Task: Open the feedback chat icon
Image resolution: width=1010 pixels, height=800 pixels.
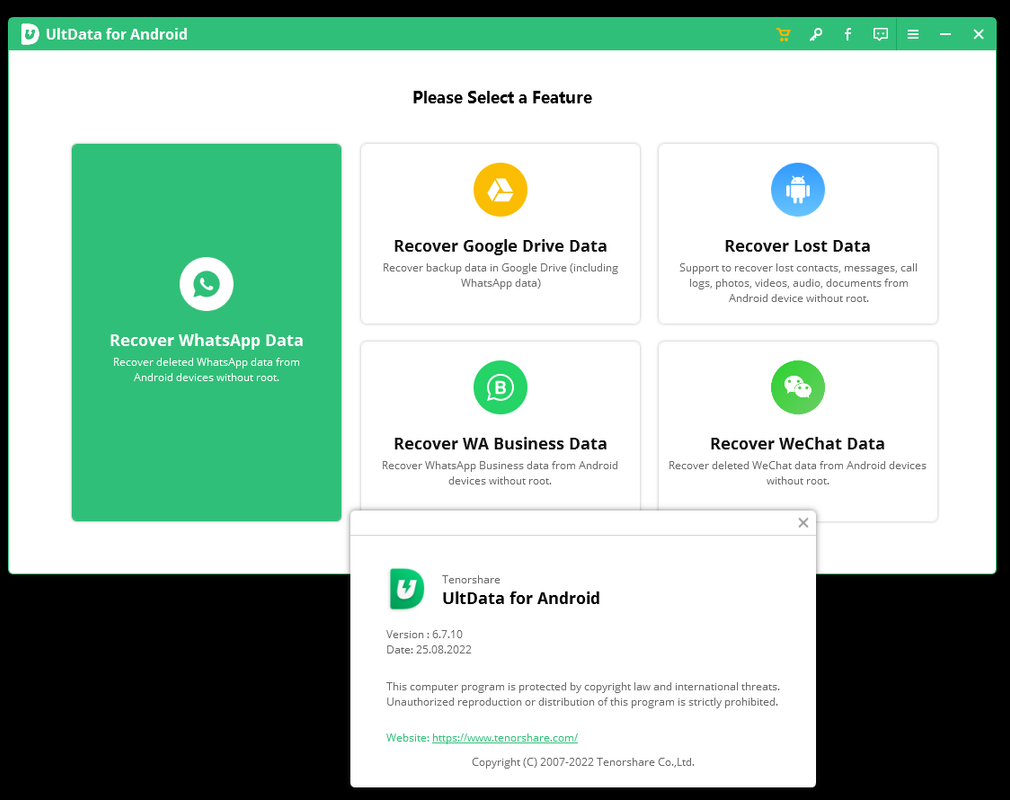Action: (880, 35)
